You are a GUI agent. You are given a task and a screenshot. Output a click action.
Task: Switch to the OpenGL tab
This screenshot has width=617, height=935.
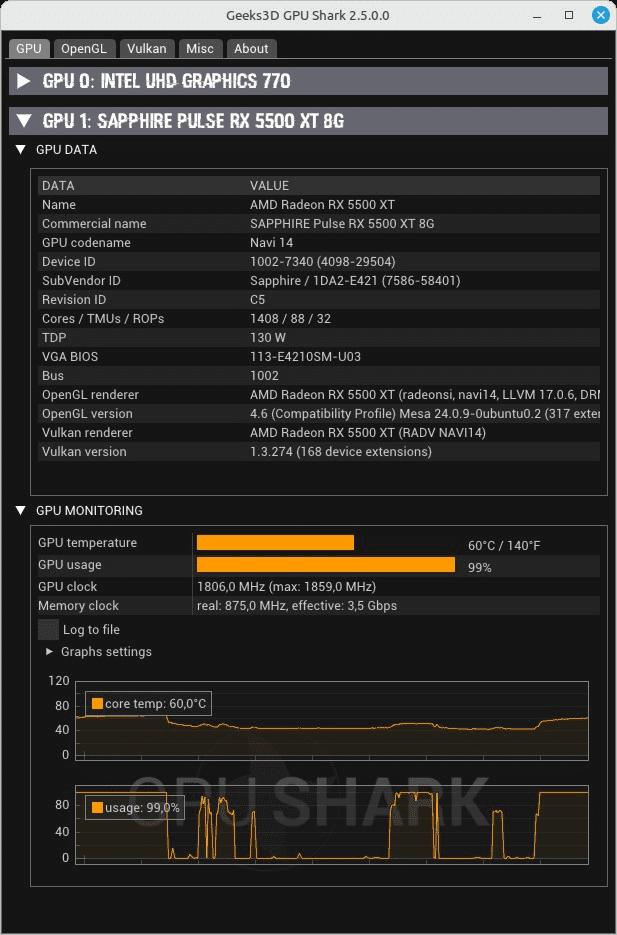point(83,48)
